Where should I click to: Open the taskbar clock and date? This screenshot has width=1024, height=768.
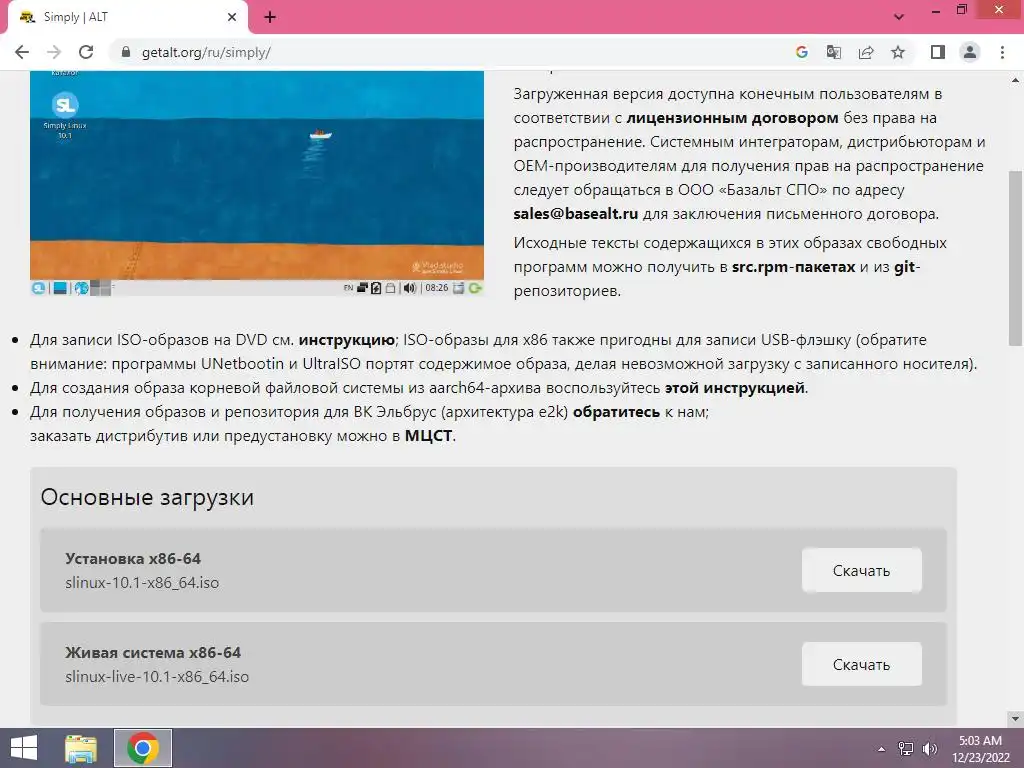pyautogui.click(x=980, y=748)
